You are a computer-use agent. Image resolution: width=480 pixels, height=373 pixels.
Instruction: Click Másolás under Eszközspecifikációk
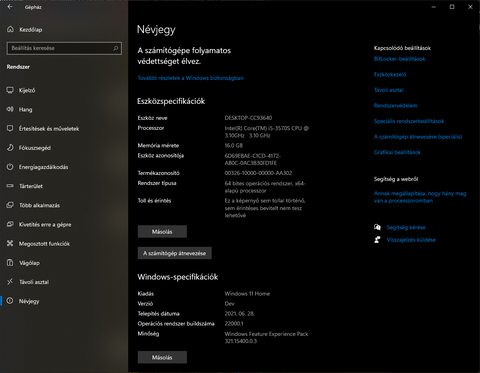tap(162, 231)
